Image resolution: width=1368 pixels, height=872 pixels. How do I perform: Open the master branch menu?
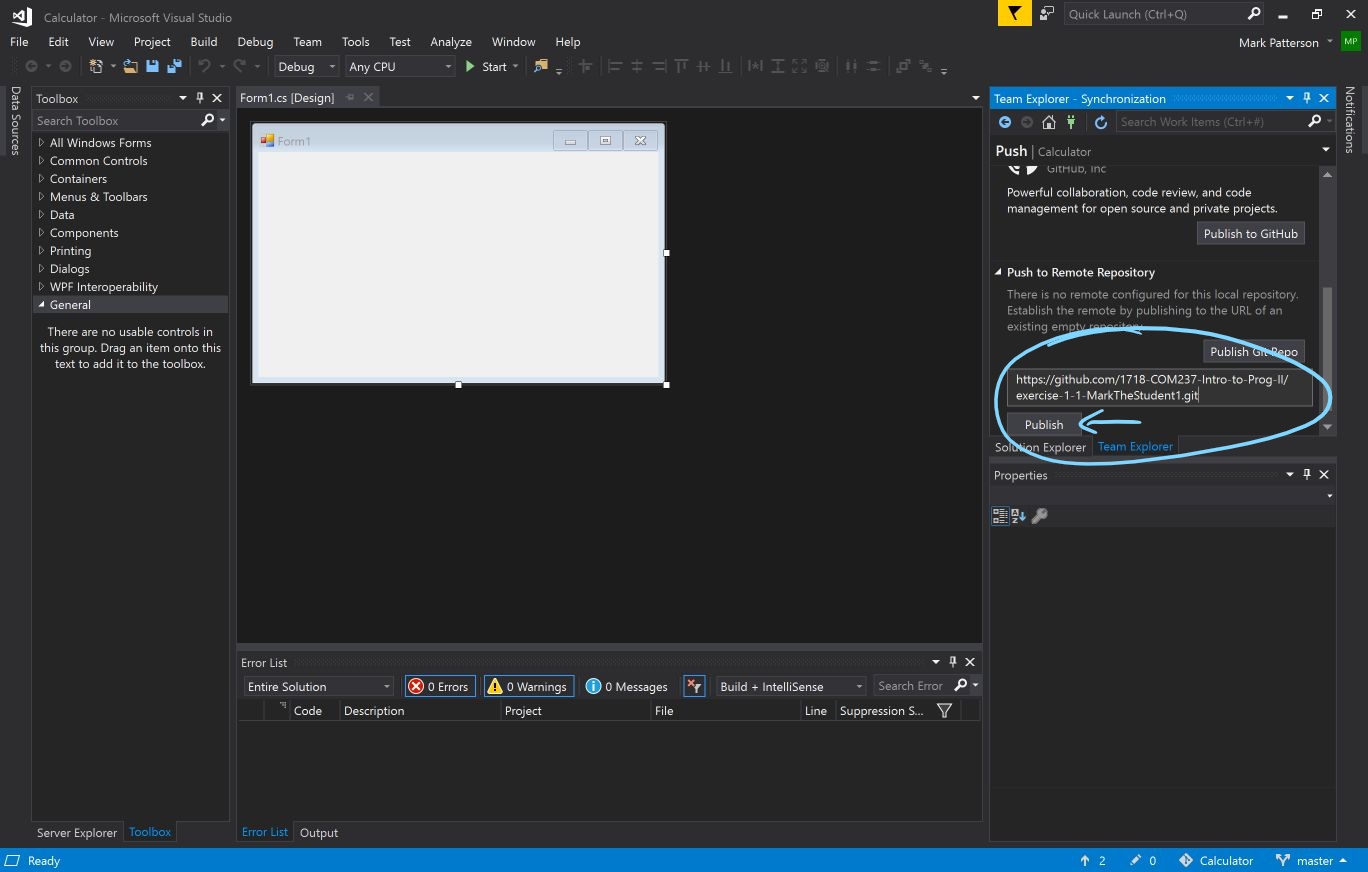point(1310,860)
